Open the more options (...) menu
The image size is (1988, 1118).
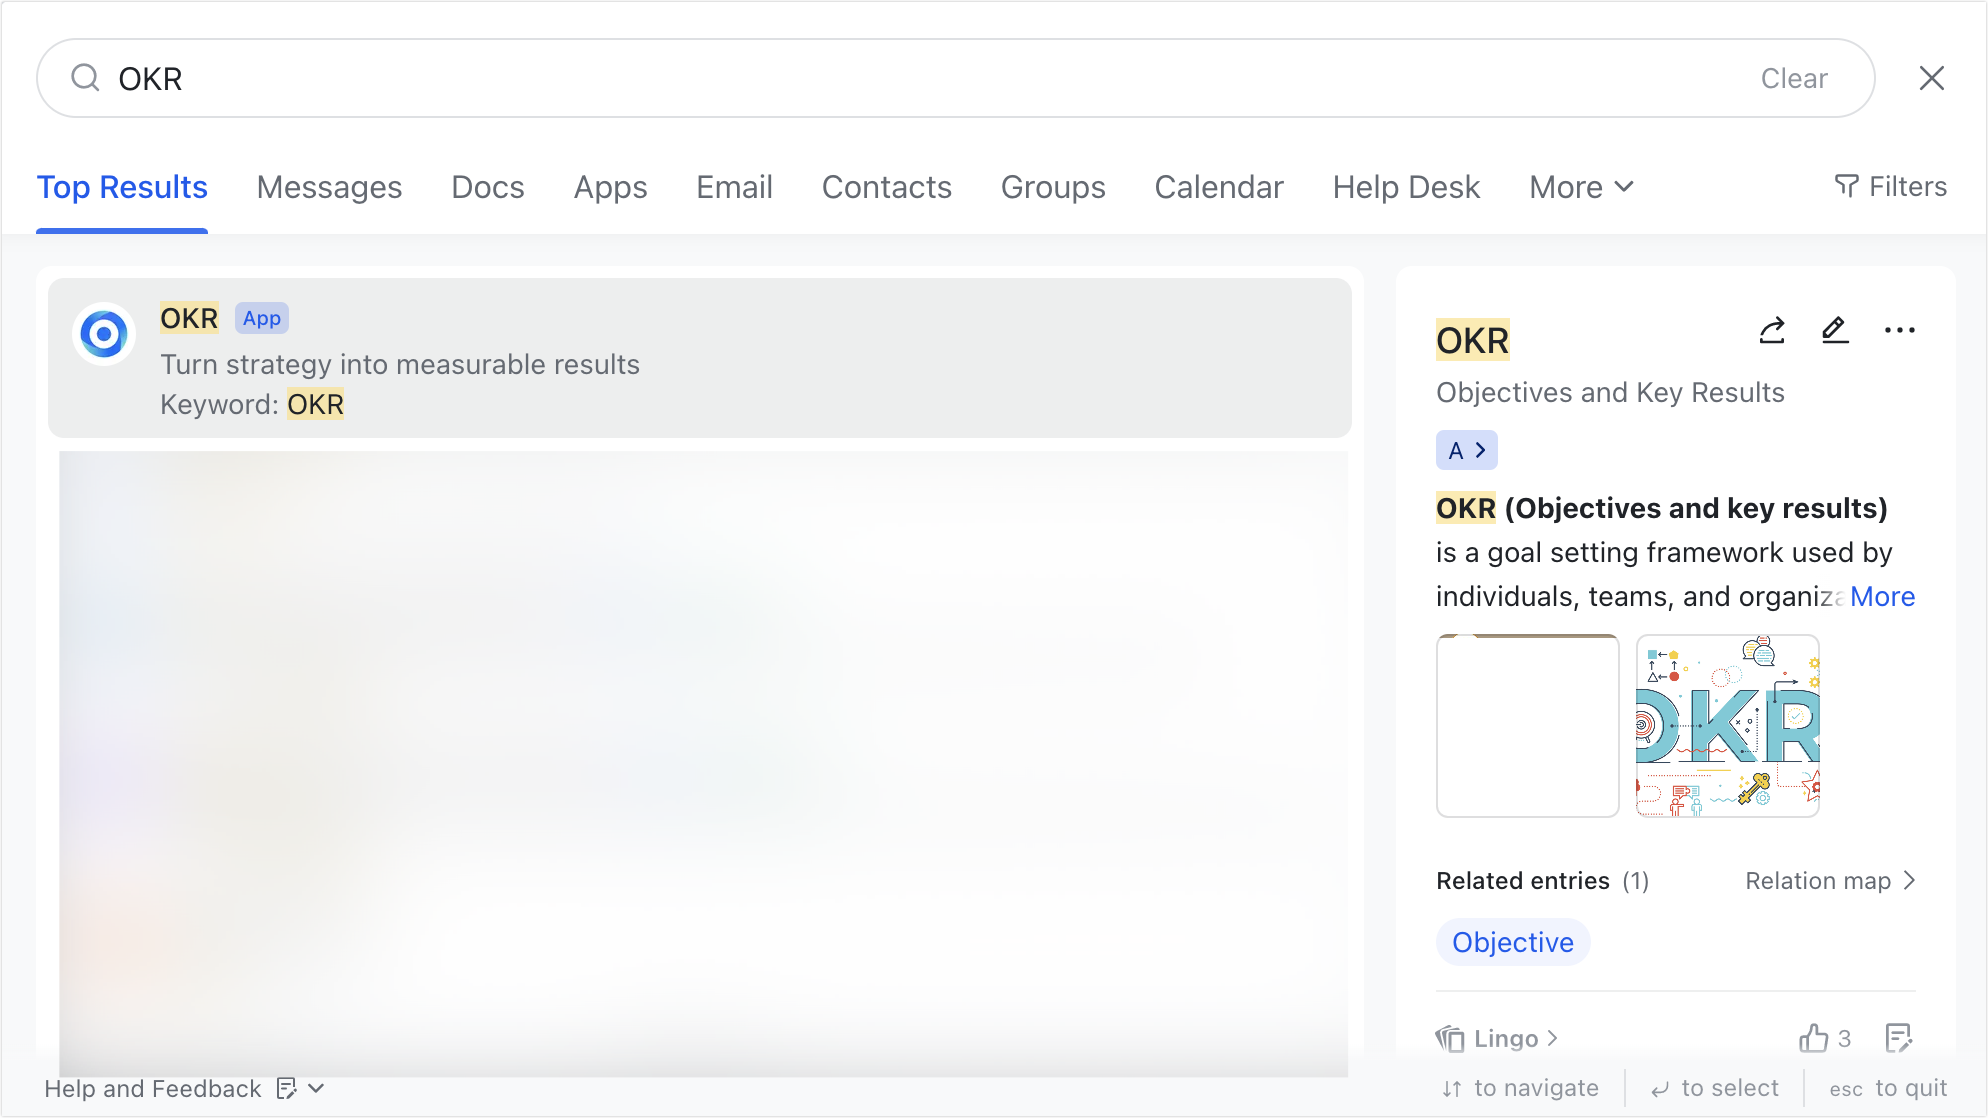[1900, 330]
